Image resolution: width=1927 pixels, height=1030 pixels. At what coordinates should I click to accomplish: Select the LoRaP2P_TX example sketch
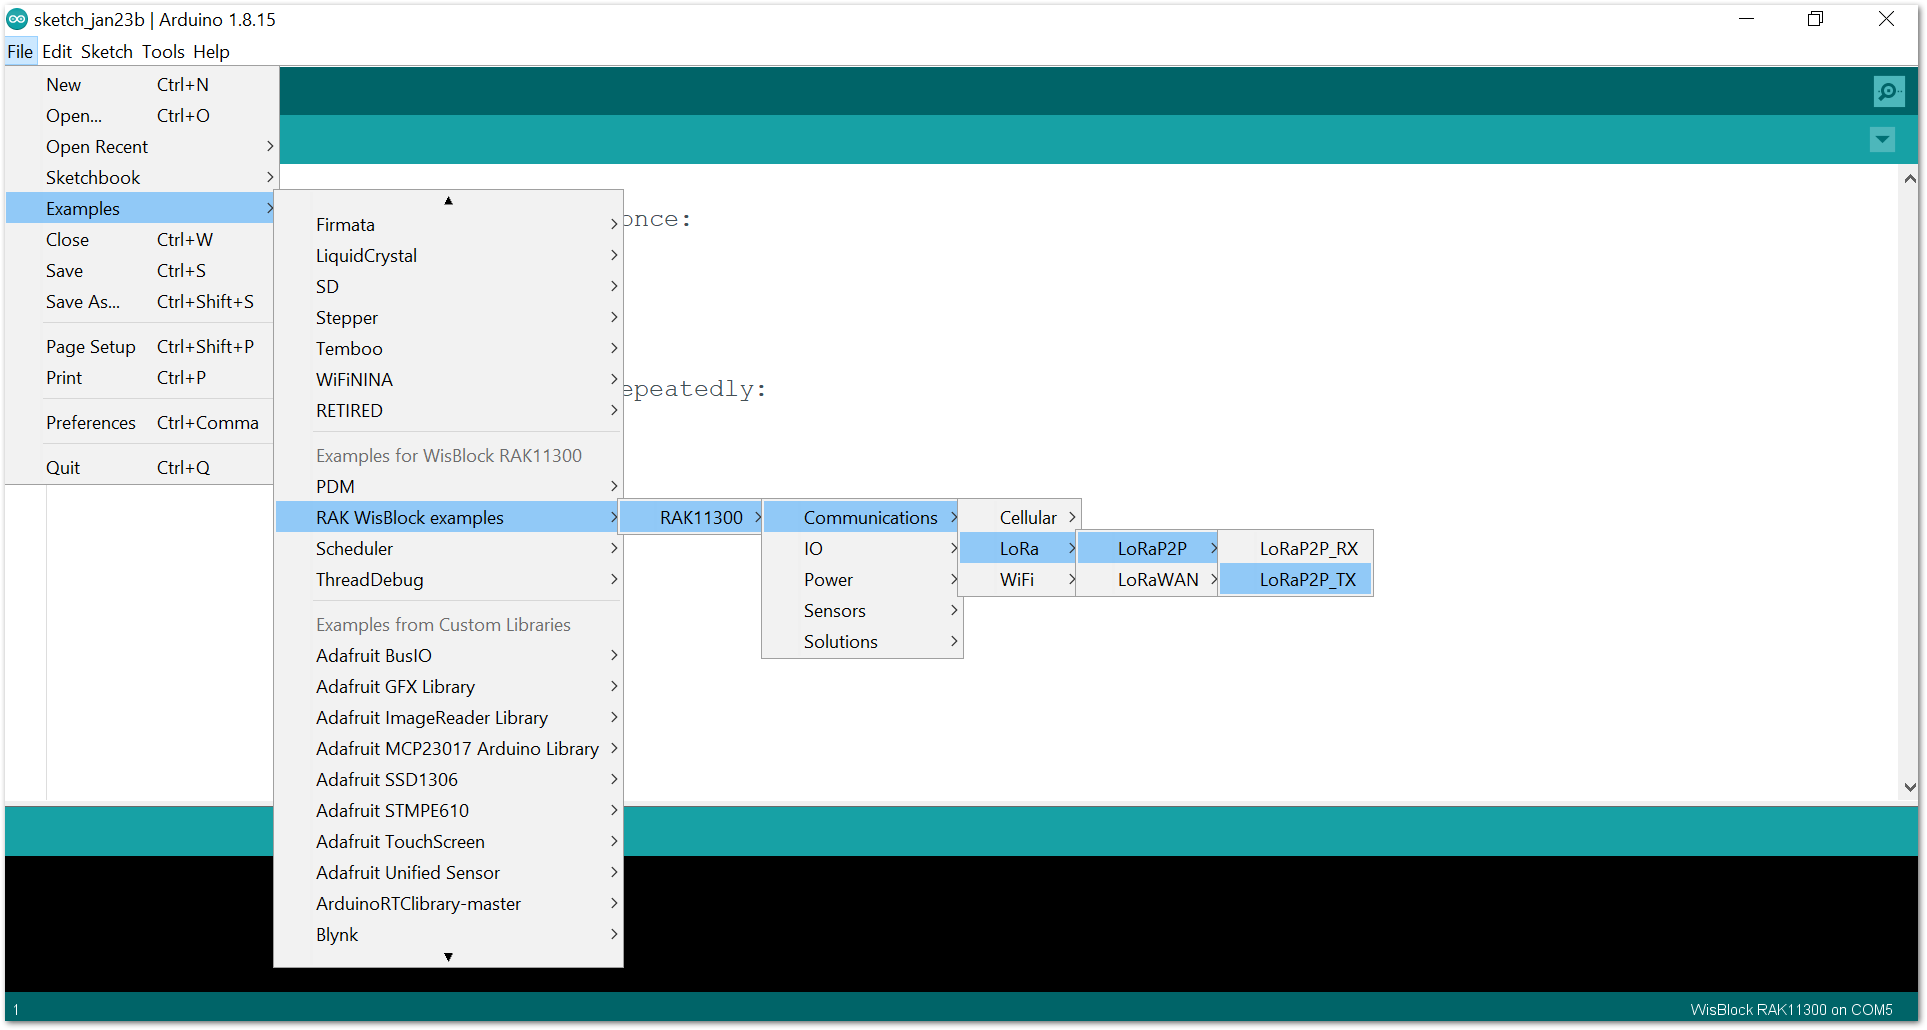click(x=1307, y=580)
